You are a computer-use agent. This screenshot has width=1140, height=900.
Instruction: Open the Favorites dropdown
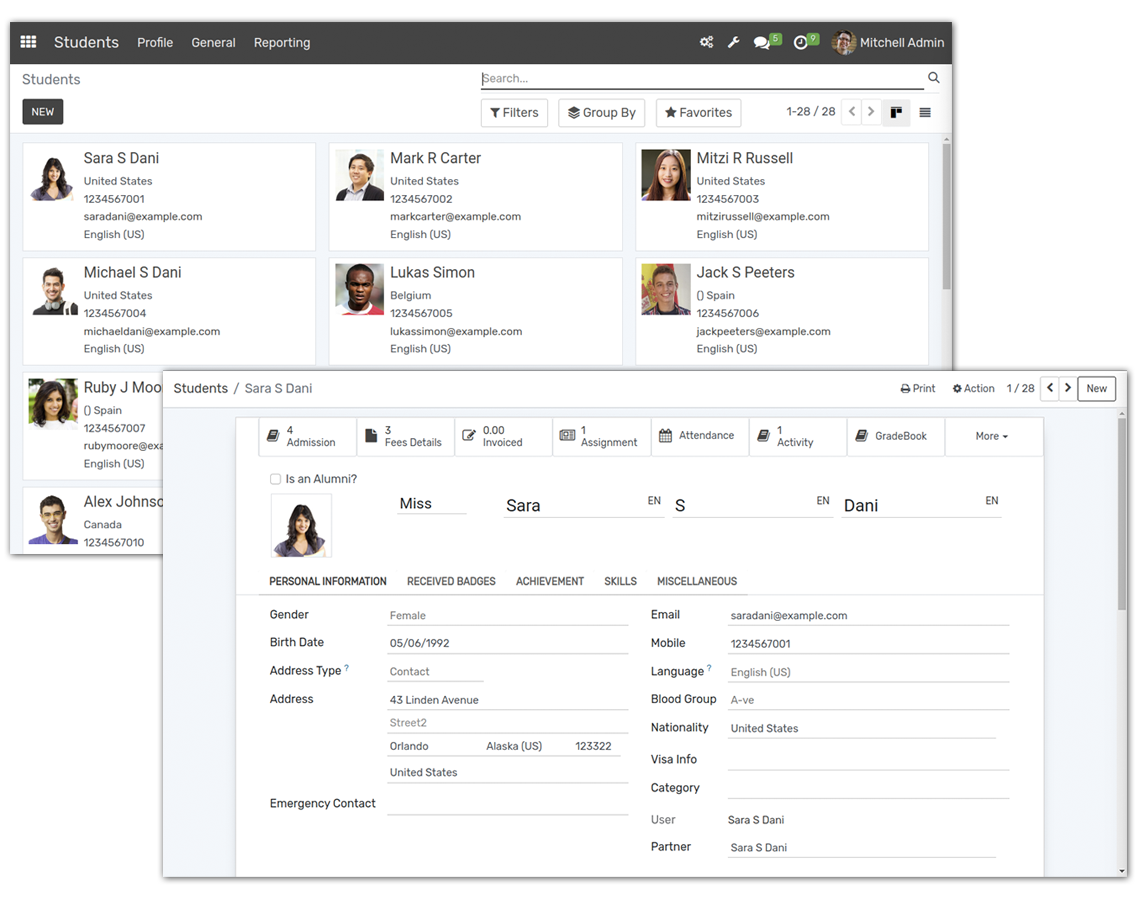(x=698, y=113)
